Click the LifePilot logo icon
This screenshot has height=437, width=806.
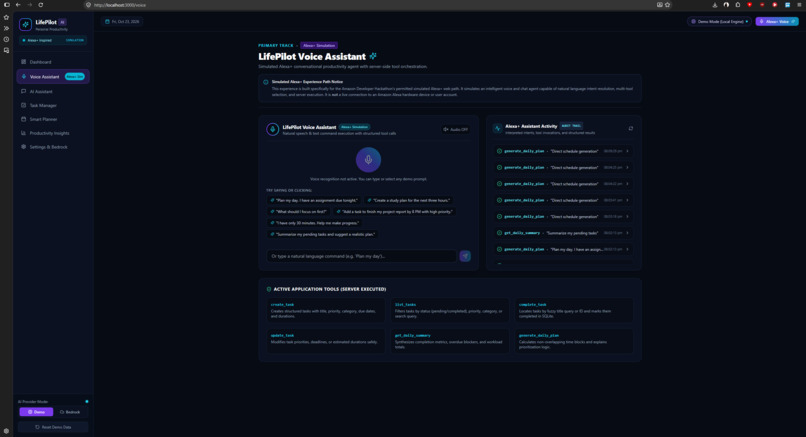[25, 24]
